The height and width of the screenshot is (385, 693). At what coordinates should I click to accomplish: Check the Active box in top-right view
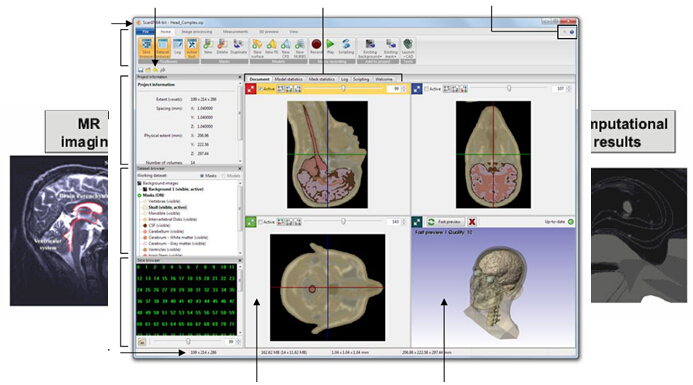click(427, 89)
